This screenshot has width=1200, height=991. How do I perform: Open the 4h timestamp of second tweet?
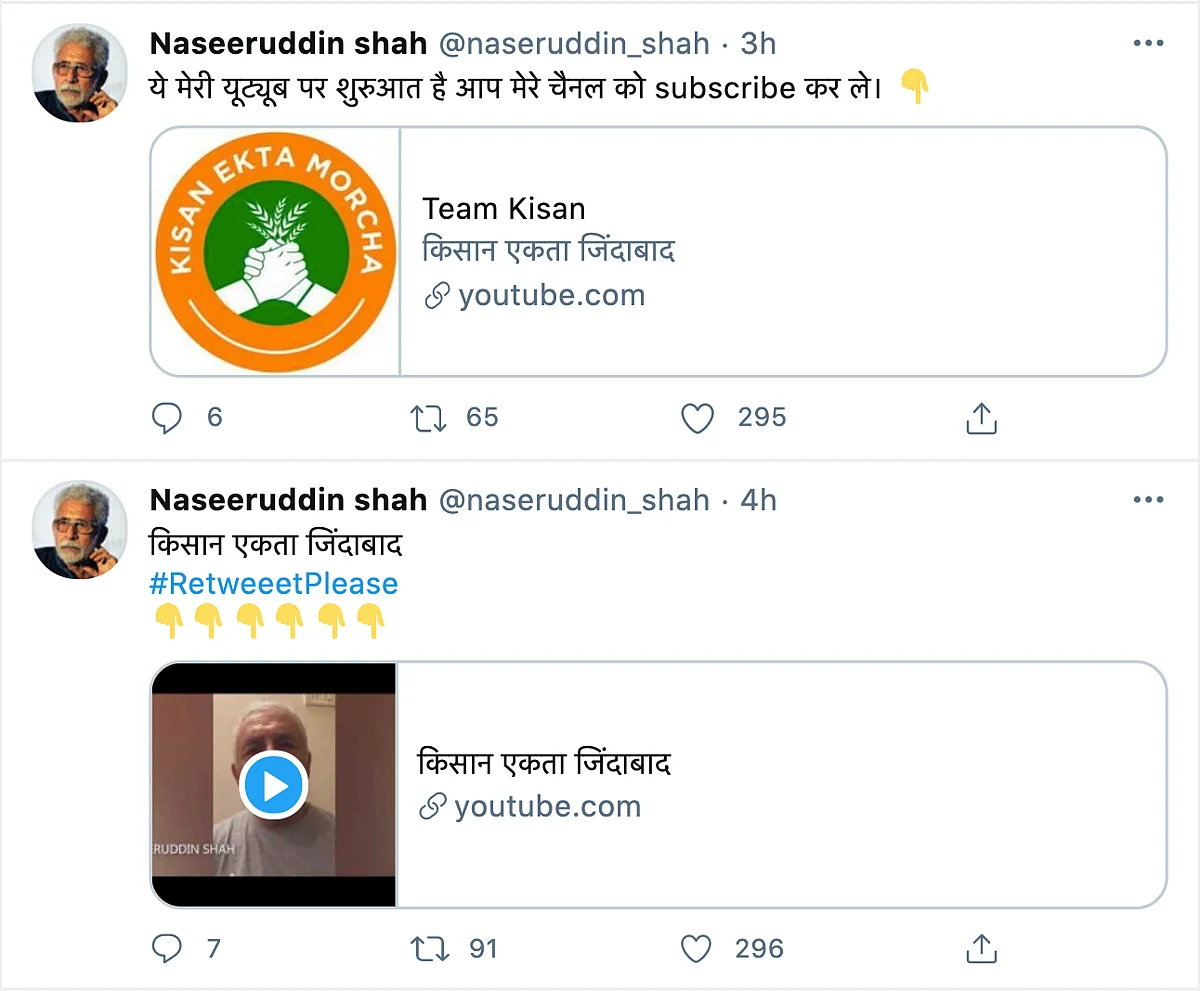click(x=758, y=499)
